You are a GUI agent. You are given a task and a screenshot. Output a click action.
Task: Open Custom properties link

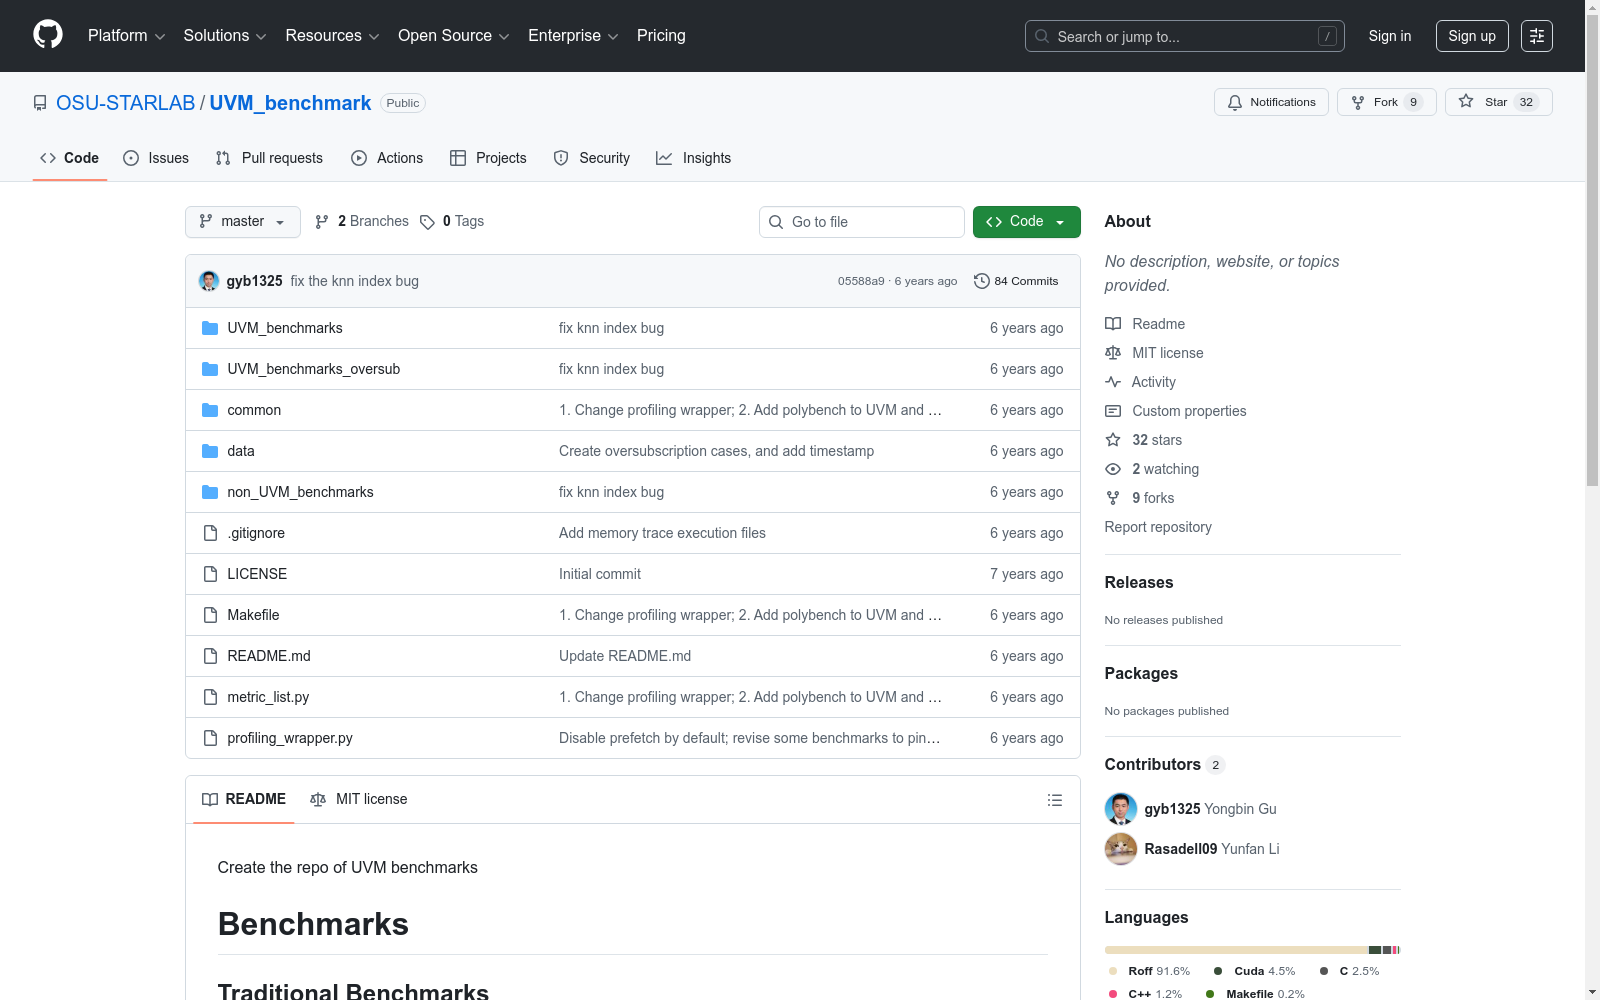1189,411
